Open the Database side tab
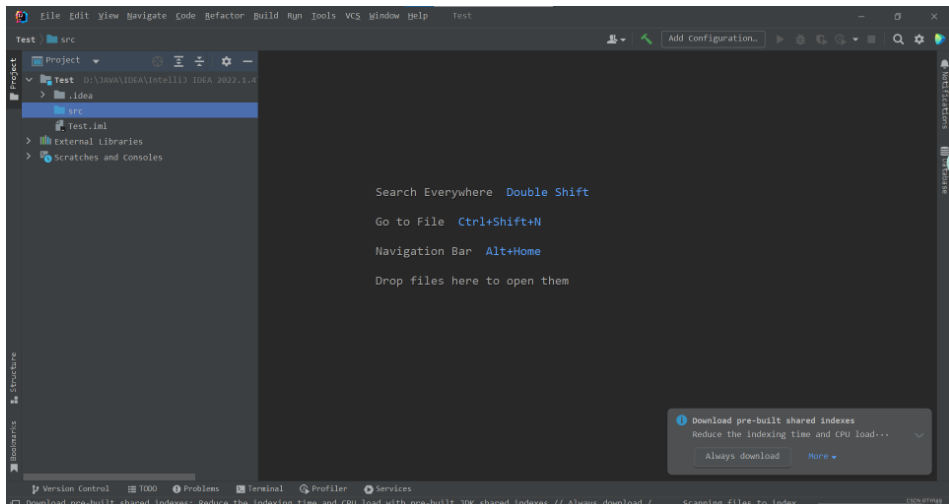The width and height of the screenshot is (949, 504). (x=944, y=170)
